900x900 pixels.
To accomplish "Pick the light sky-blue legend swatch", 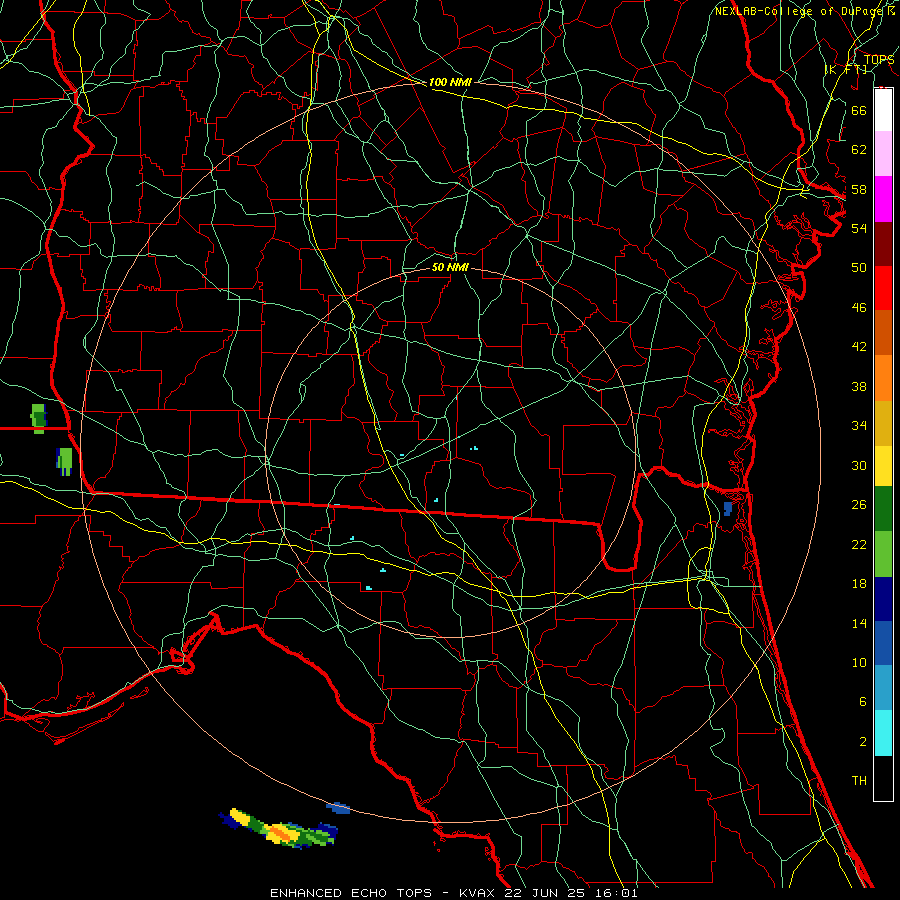I will tap(883, 688).
